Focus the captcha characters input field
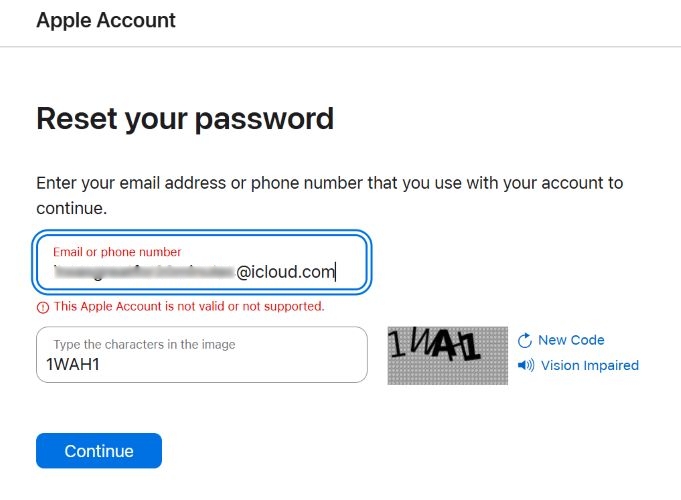This screenshot has width=681, height=500. coord(202,355)
